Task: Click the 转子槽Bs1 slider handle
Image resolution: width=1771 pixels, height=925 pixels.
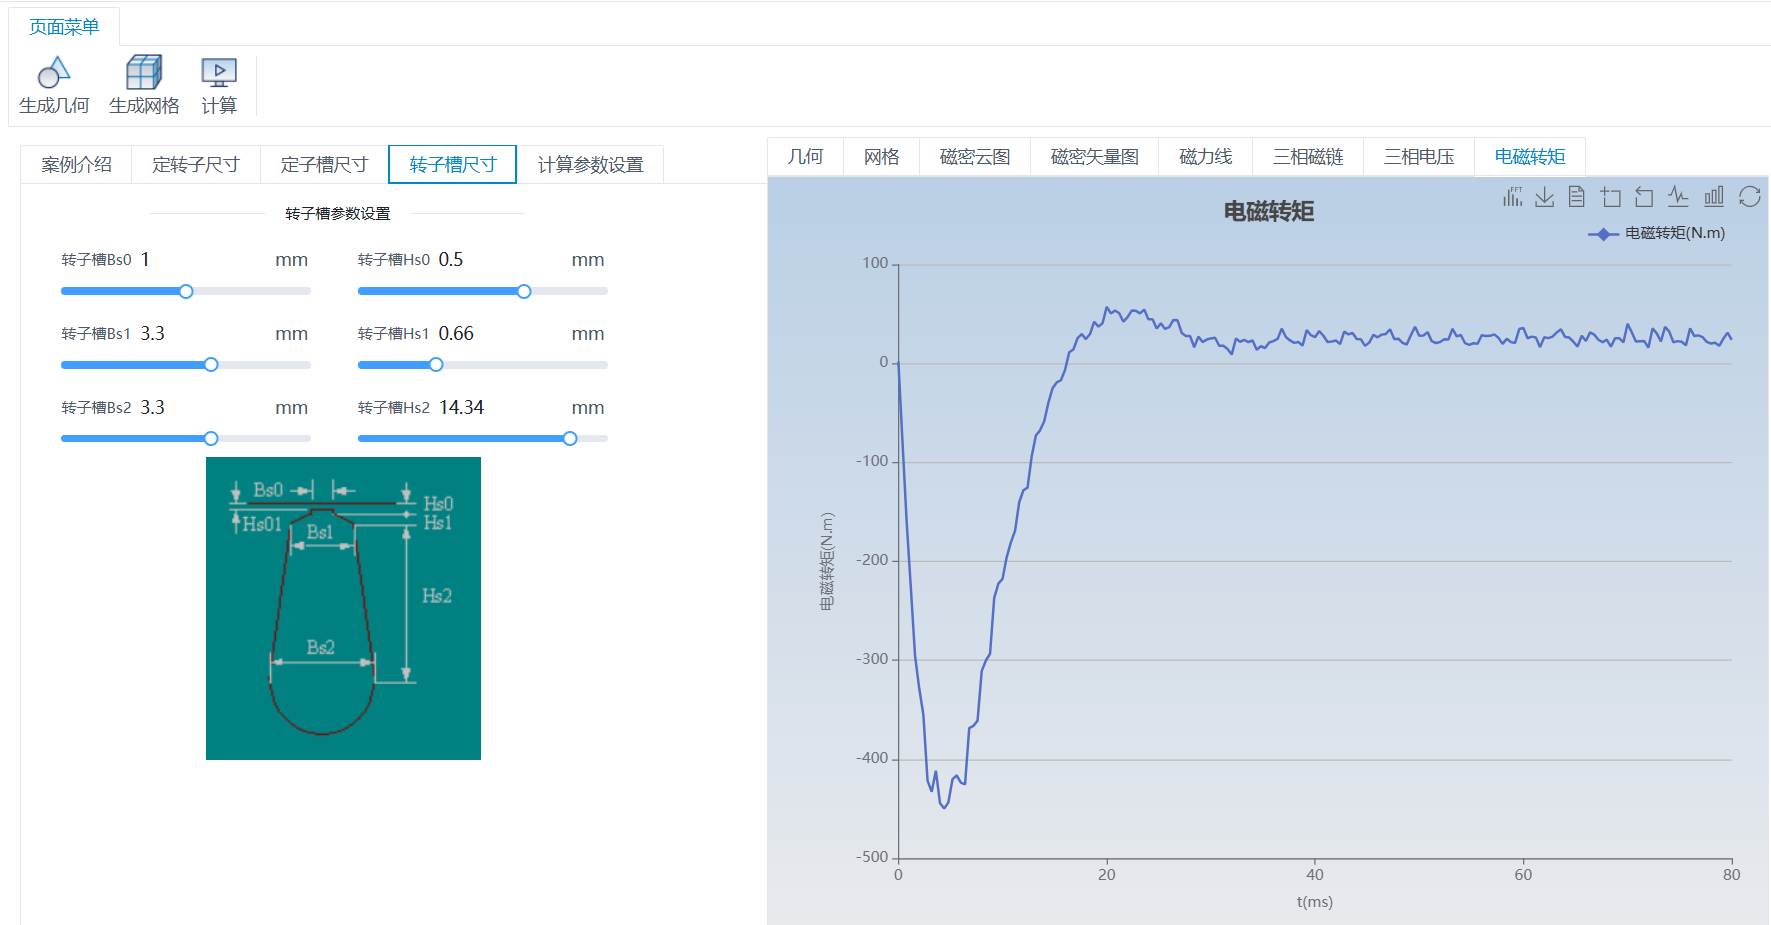Action: [211, 365]
